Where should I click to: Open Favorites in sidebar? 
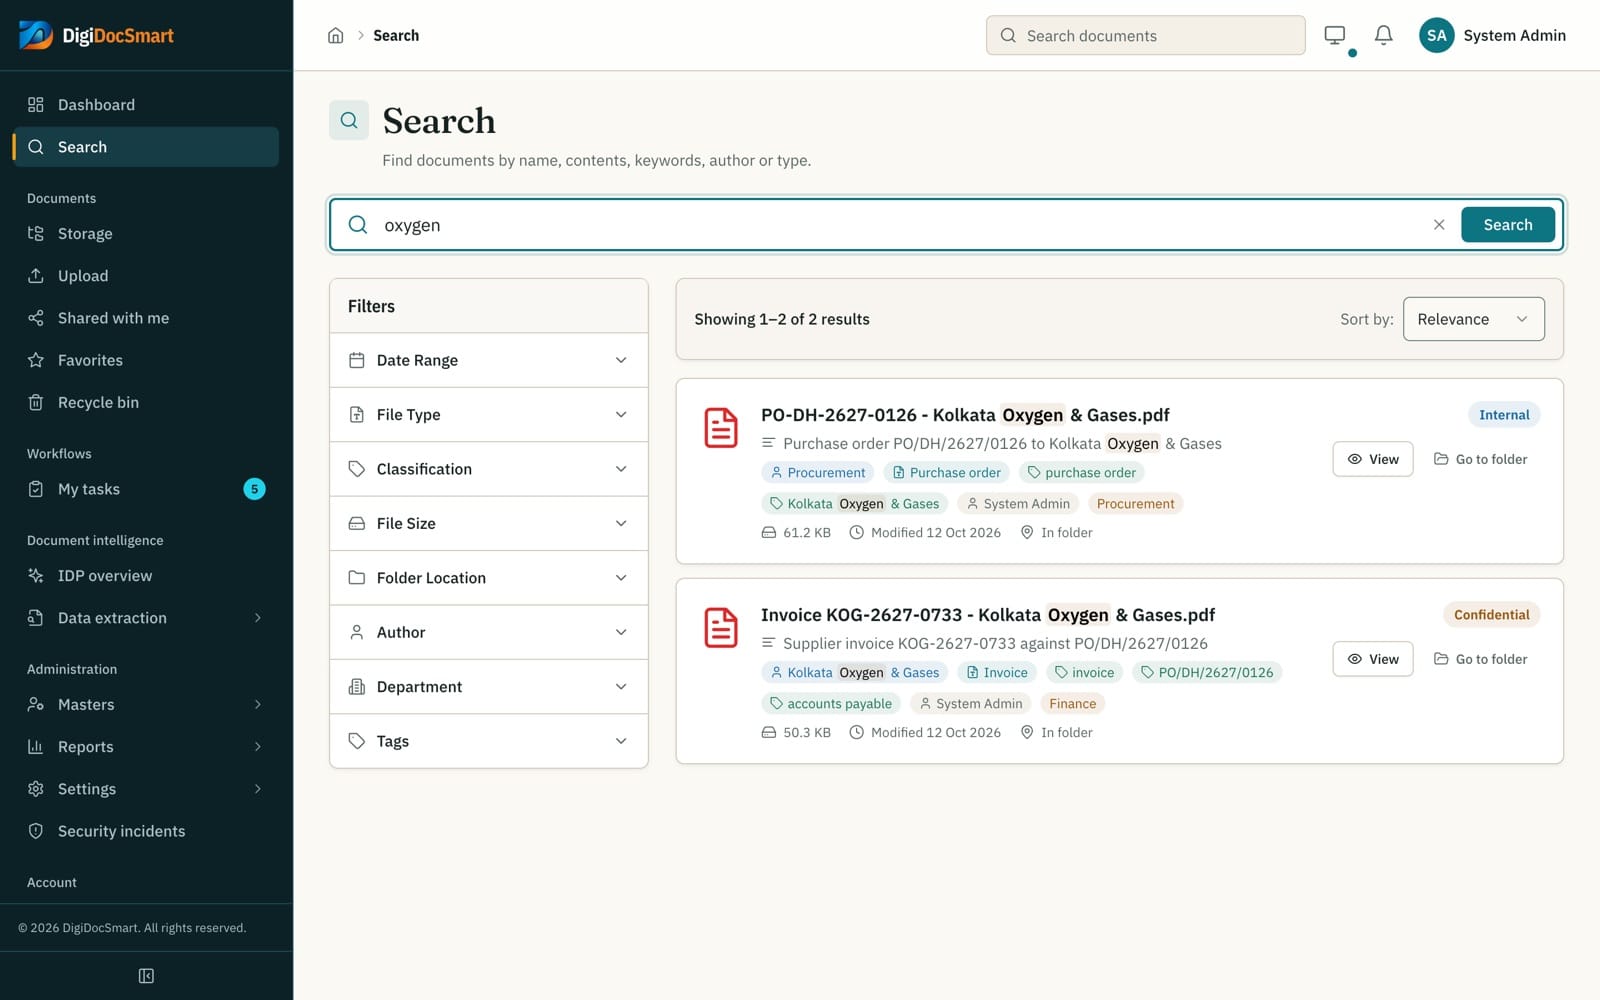pos(146,359)
